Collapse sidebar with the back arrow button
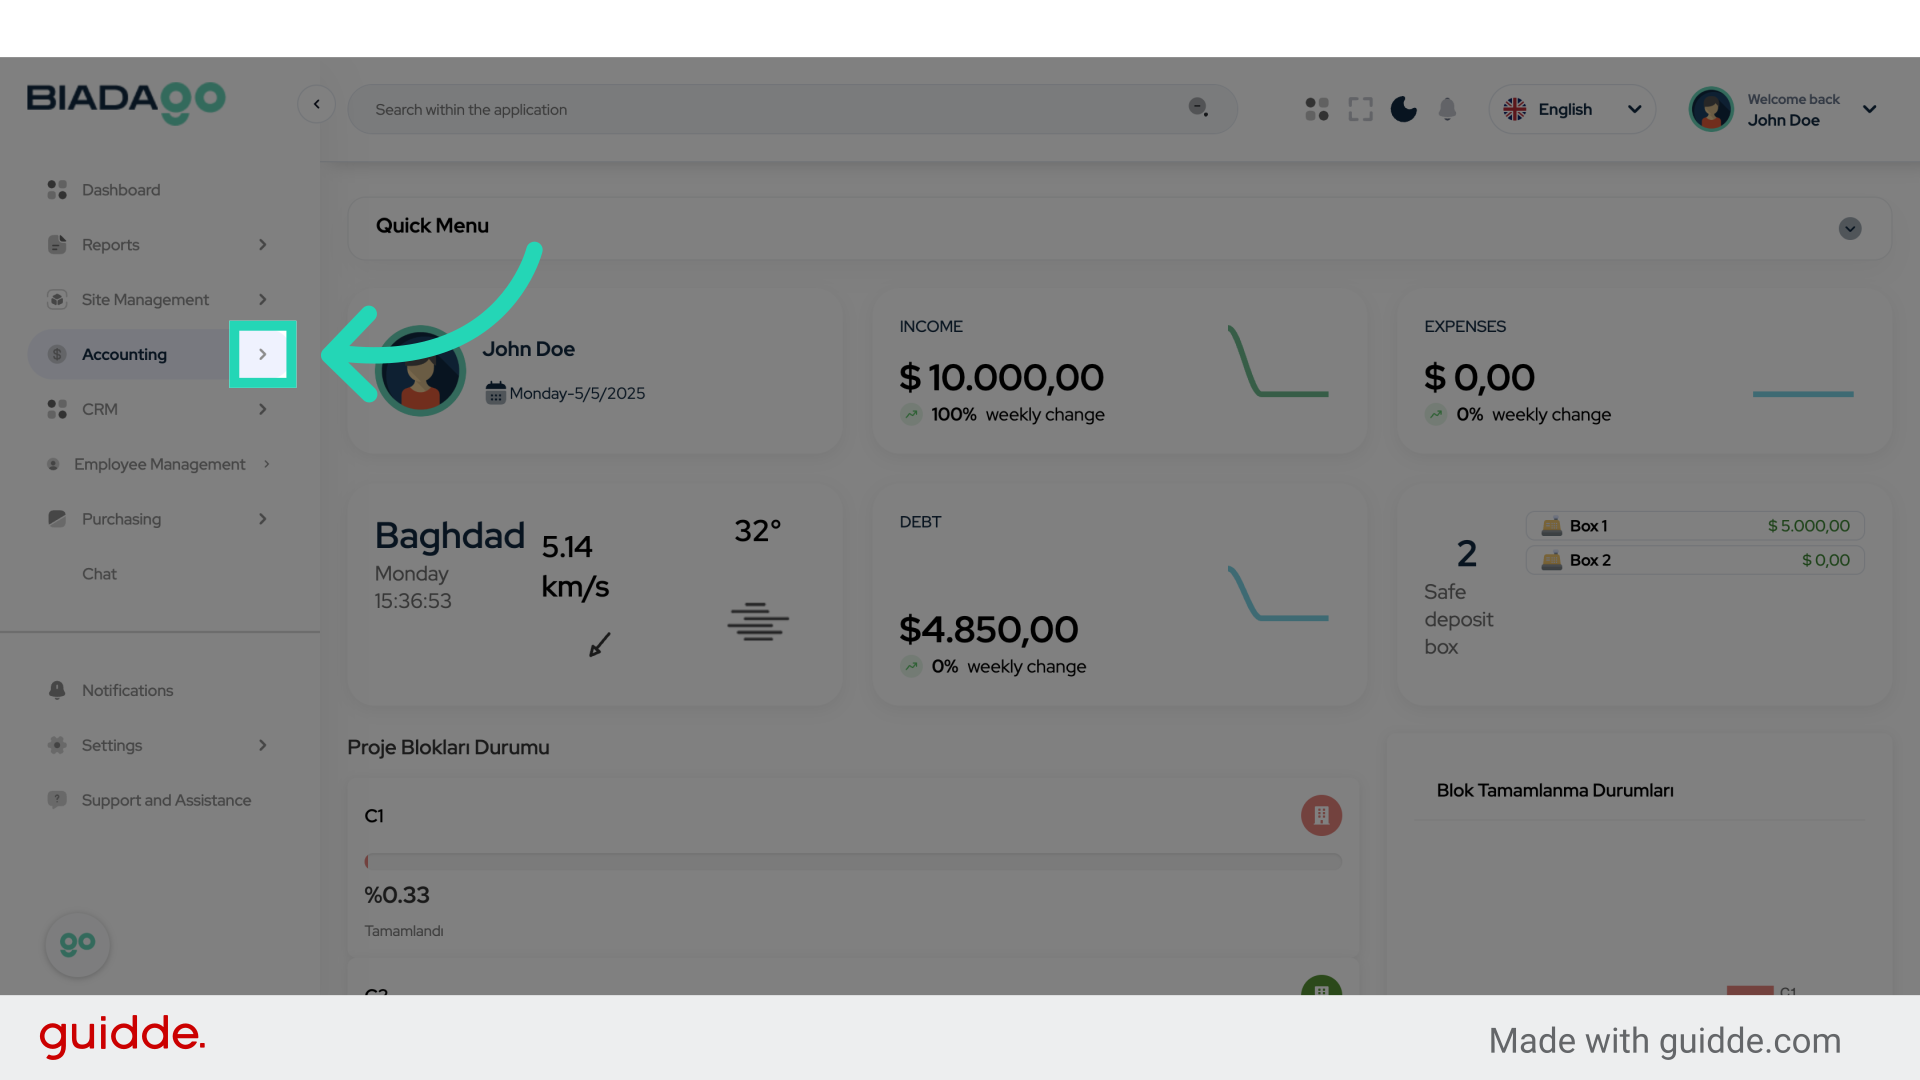This screenshot has width=1920, height=1080. [x=316, y=104]
